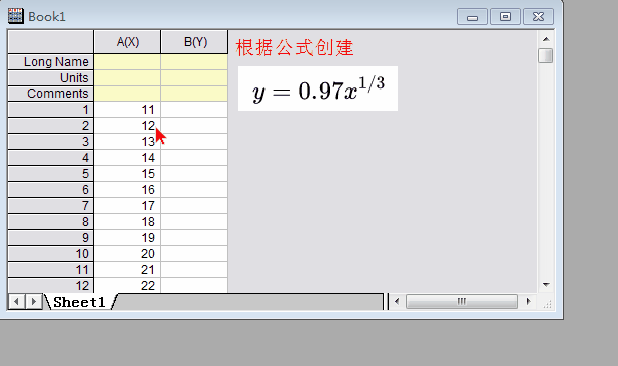
Task: Click cell containing value 20
Action: point(127,254)
